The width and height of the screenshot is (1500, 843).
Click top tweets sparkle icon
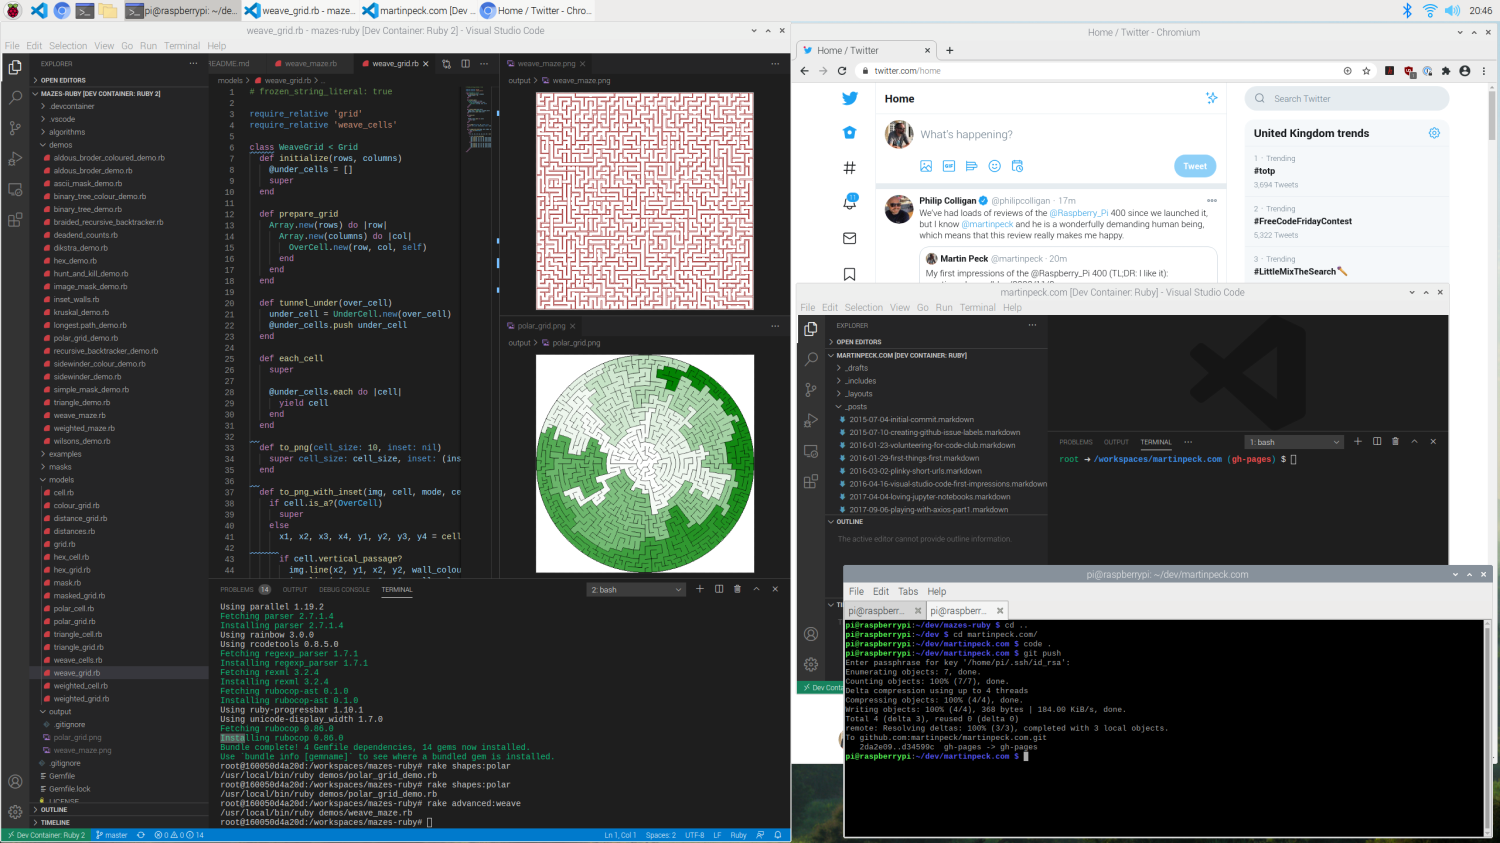pos(1212,98)
